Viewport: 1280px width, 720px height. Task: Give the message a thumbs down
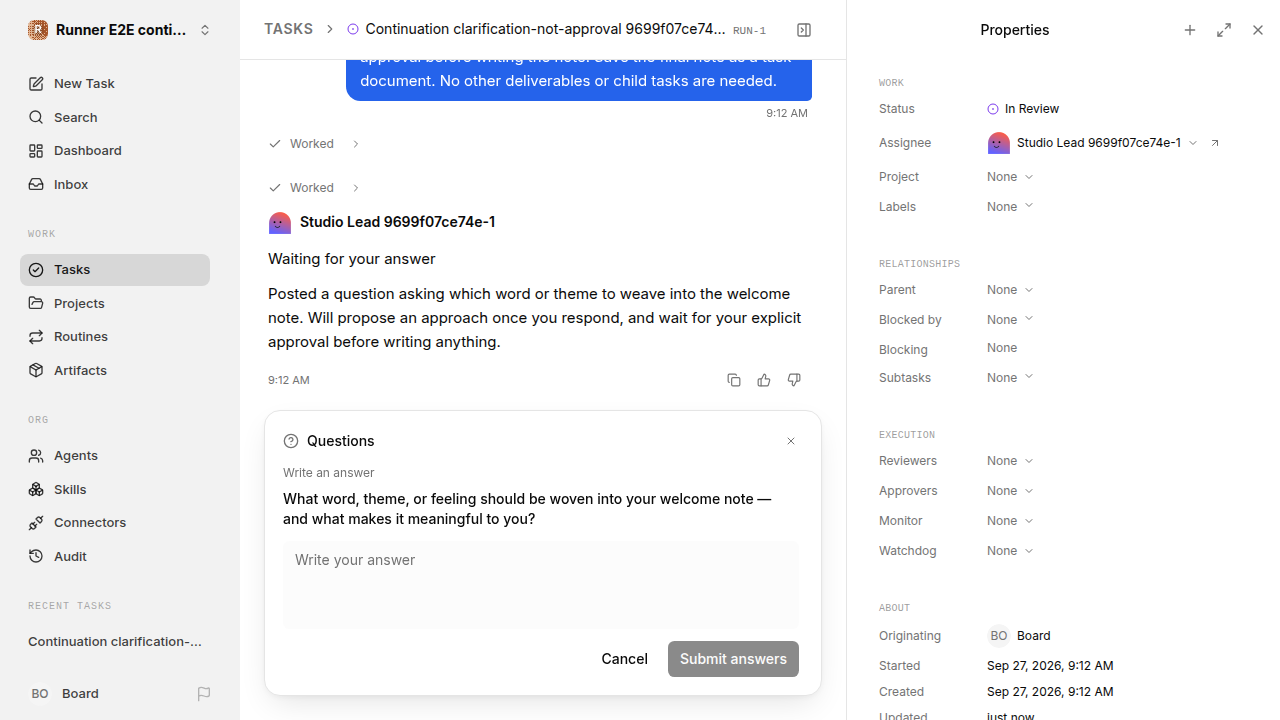coord(794,380)
